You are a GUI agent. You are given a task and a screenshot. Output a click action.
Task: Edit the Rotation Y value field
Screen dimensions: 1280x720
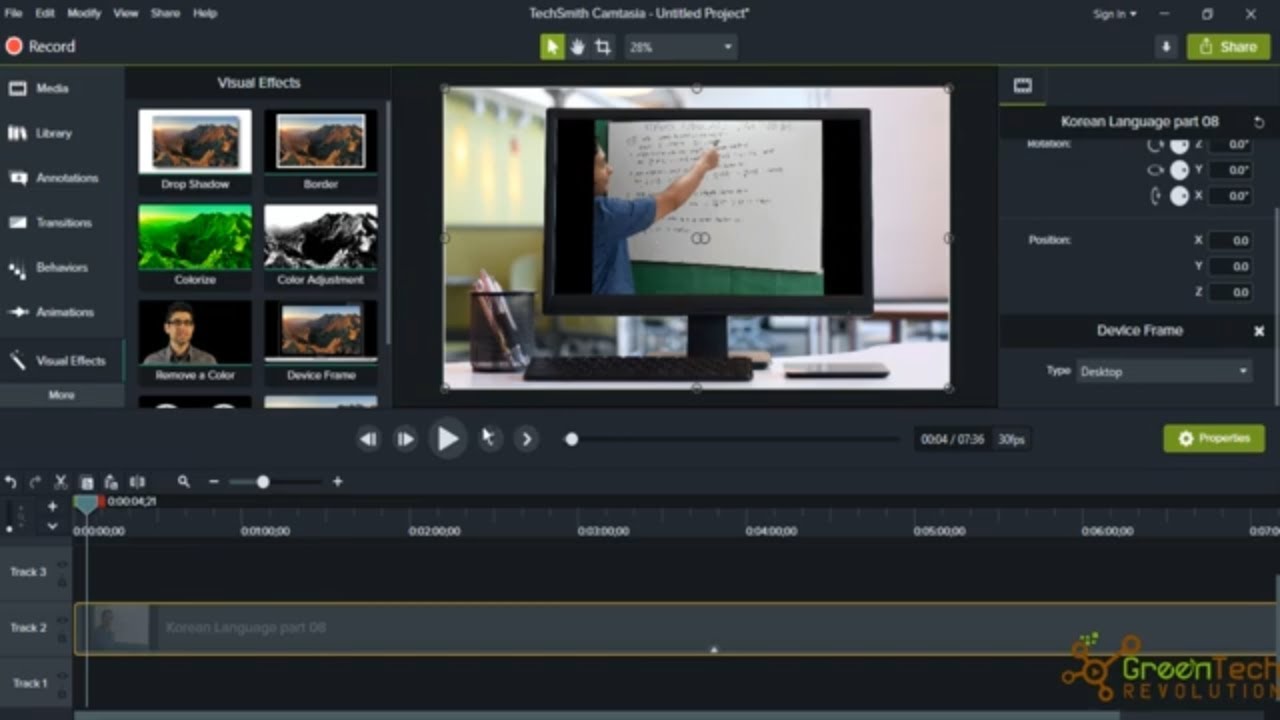click(1230, 170)
